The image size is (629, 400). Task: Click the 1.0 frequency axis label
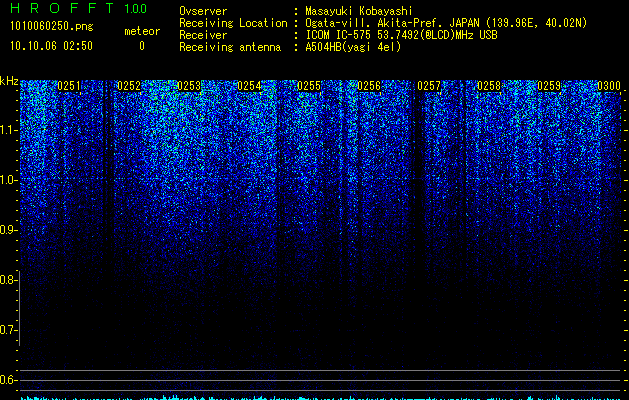7,180
